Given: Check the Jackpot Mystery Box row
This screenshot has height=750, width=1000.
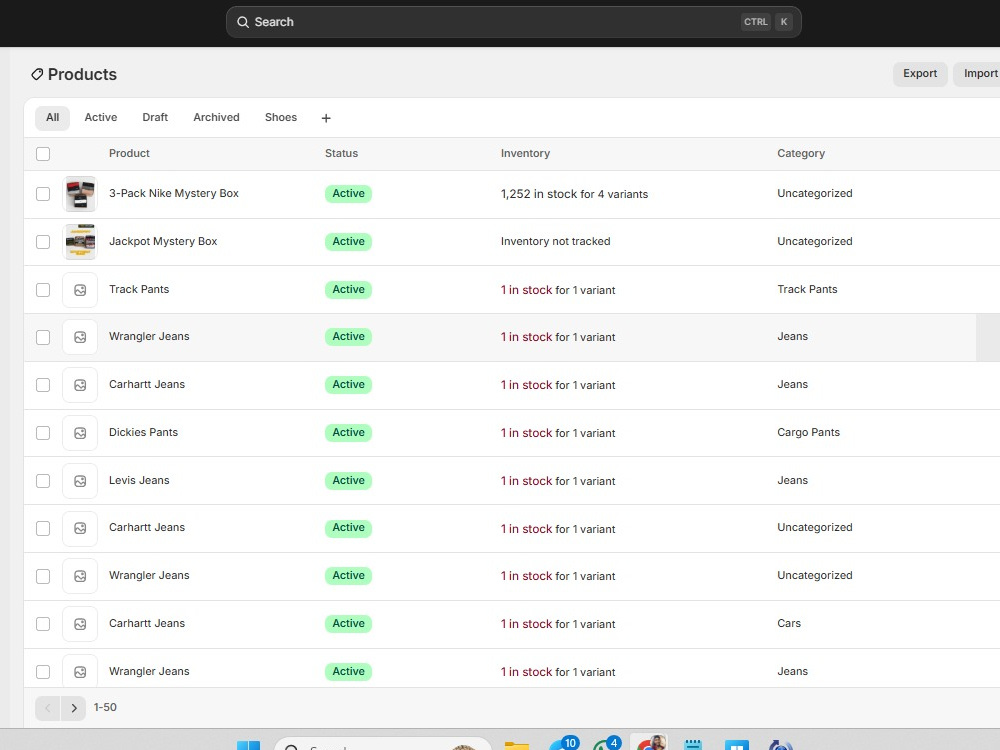Looking at the screenshot, I should point(43,242).
